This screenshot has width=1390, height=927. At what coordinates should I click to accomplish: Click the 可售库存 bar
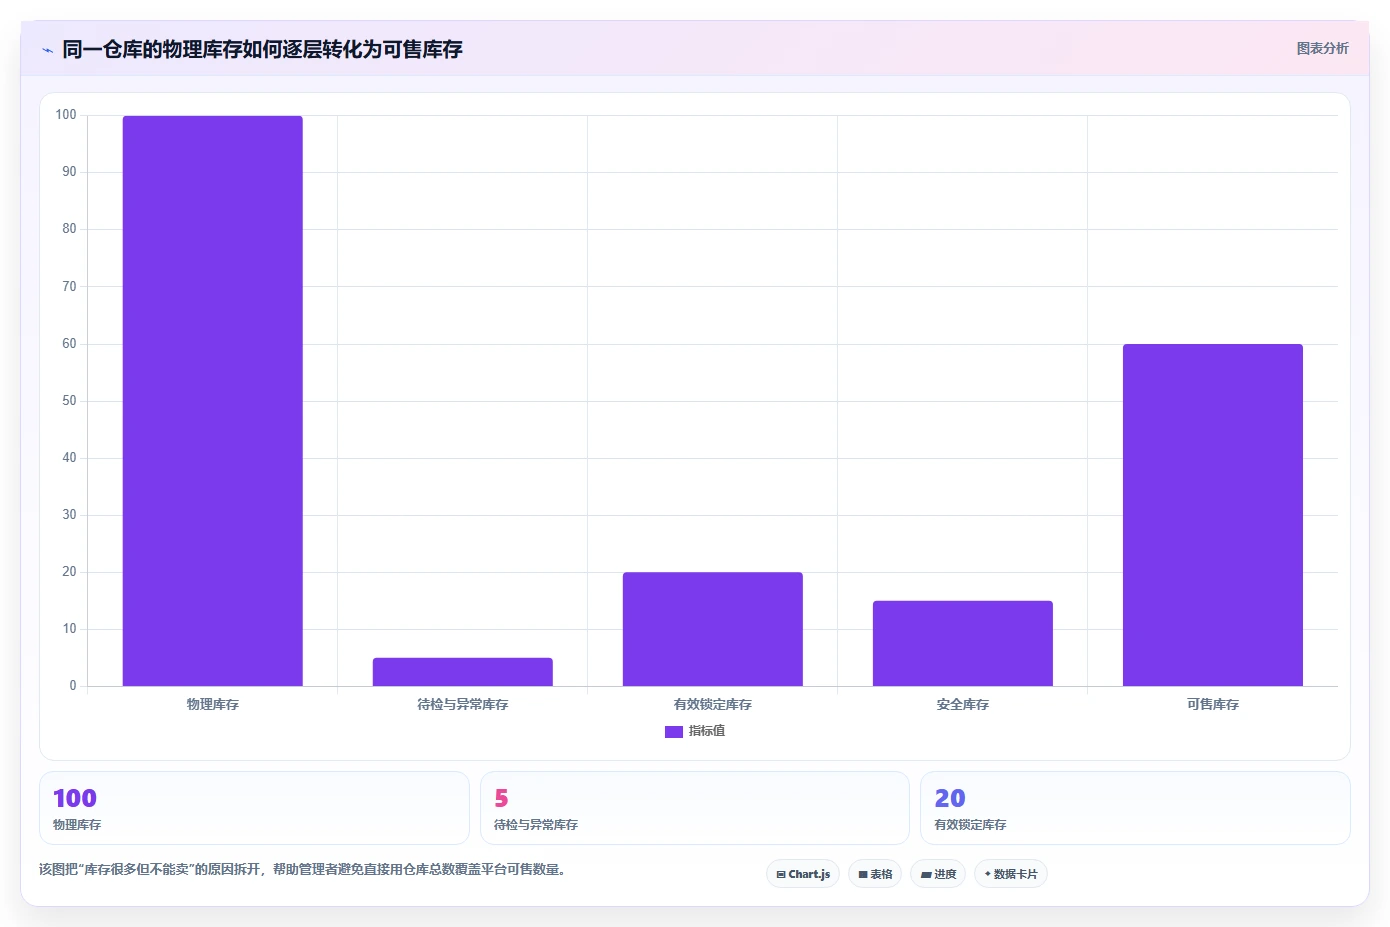(x=1212, y=515)
